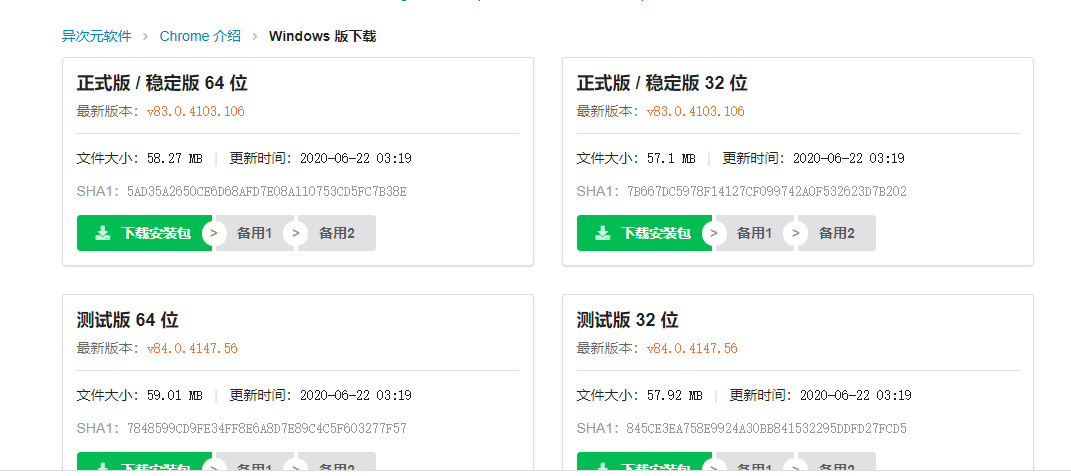Click file size 59.01 MB
This screenshot has height=476, width=1071.
[175, 395]
